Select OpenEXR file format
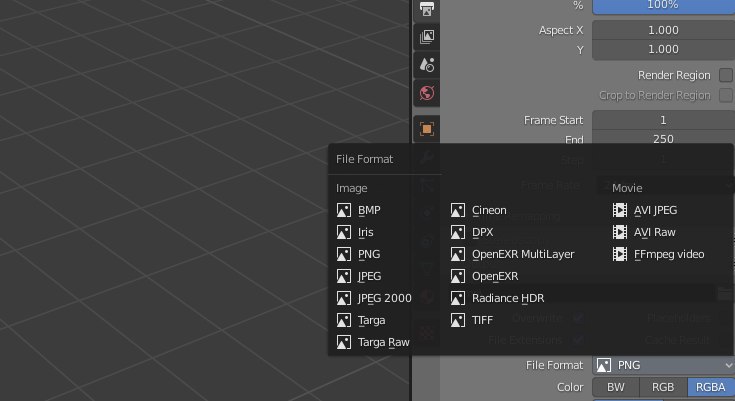The height and width of the screenshot is (401, 735). [x=484, y=276]
